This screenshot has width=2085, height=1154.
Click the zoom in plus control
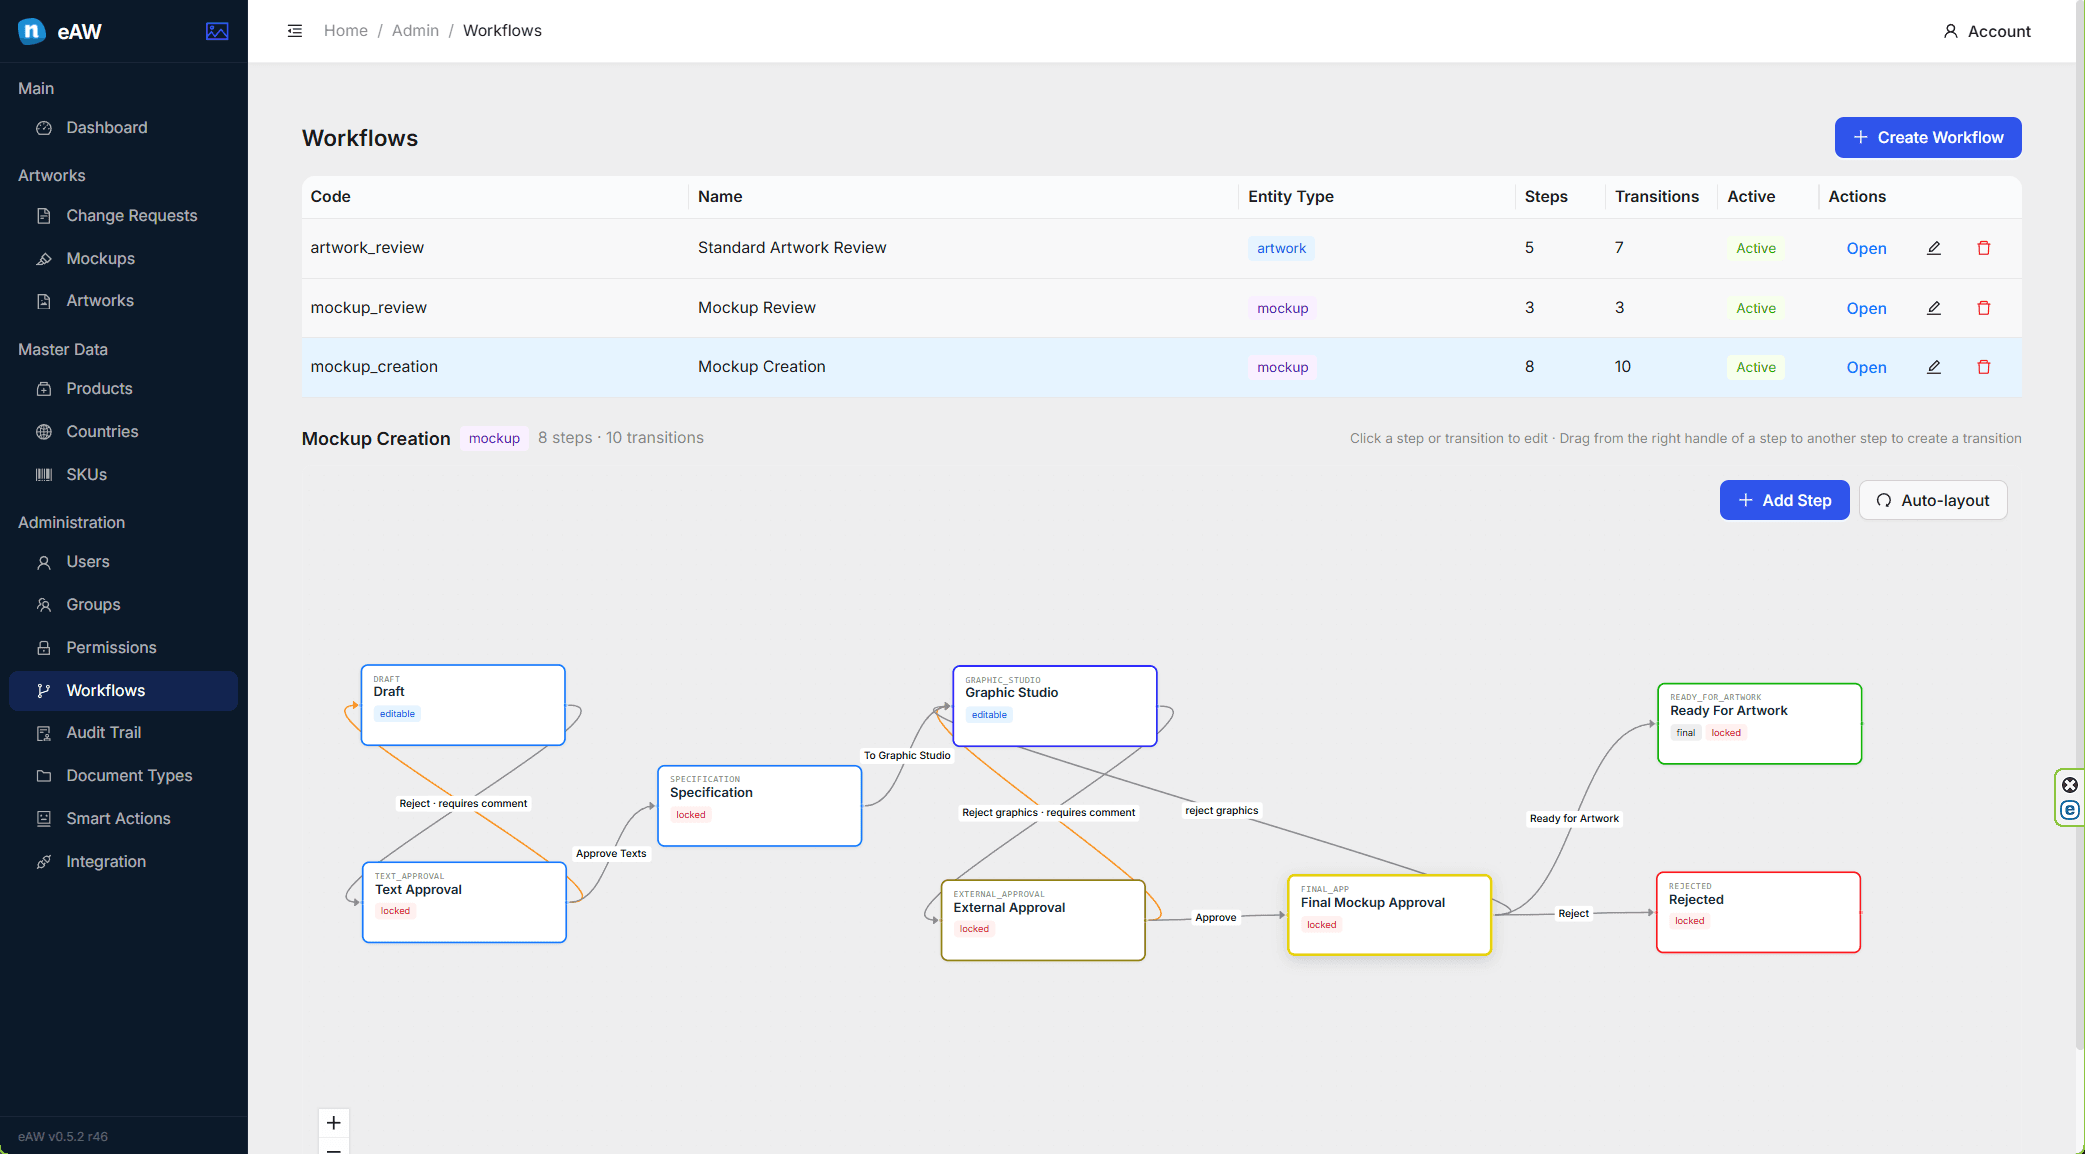click(x=334, y=1123)
